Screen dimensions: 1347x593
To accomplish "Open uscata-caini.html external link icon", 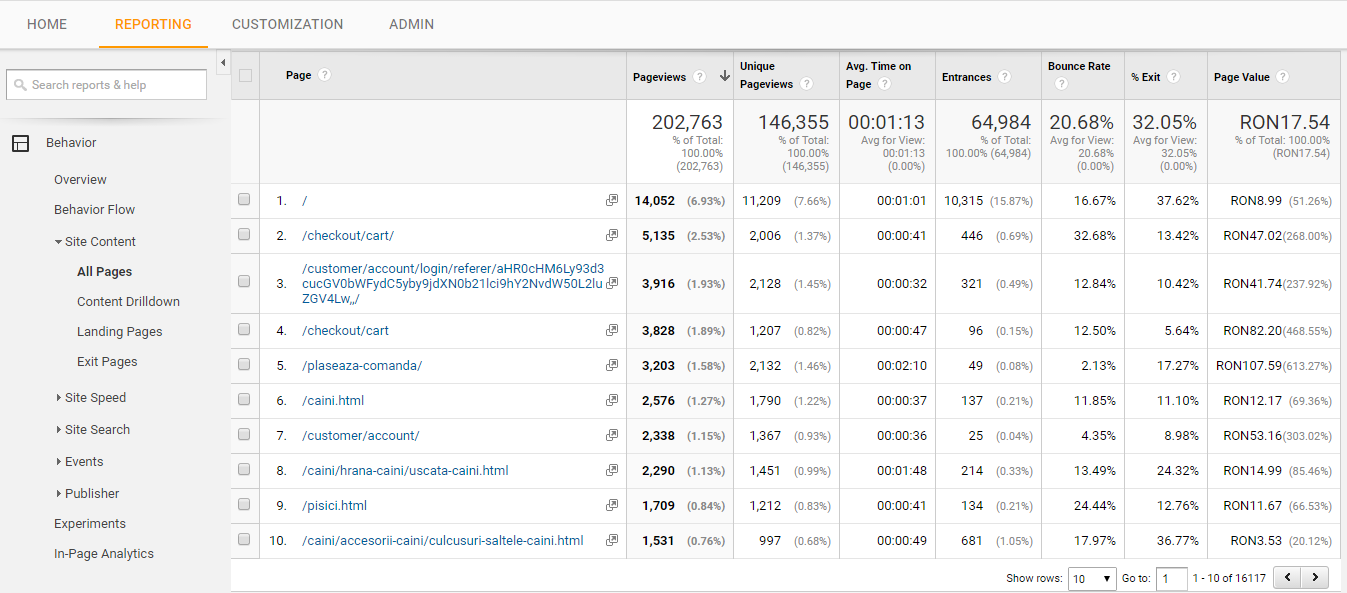I will (612, 471).
